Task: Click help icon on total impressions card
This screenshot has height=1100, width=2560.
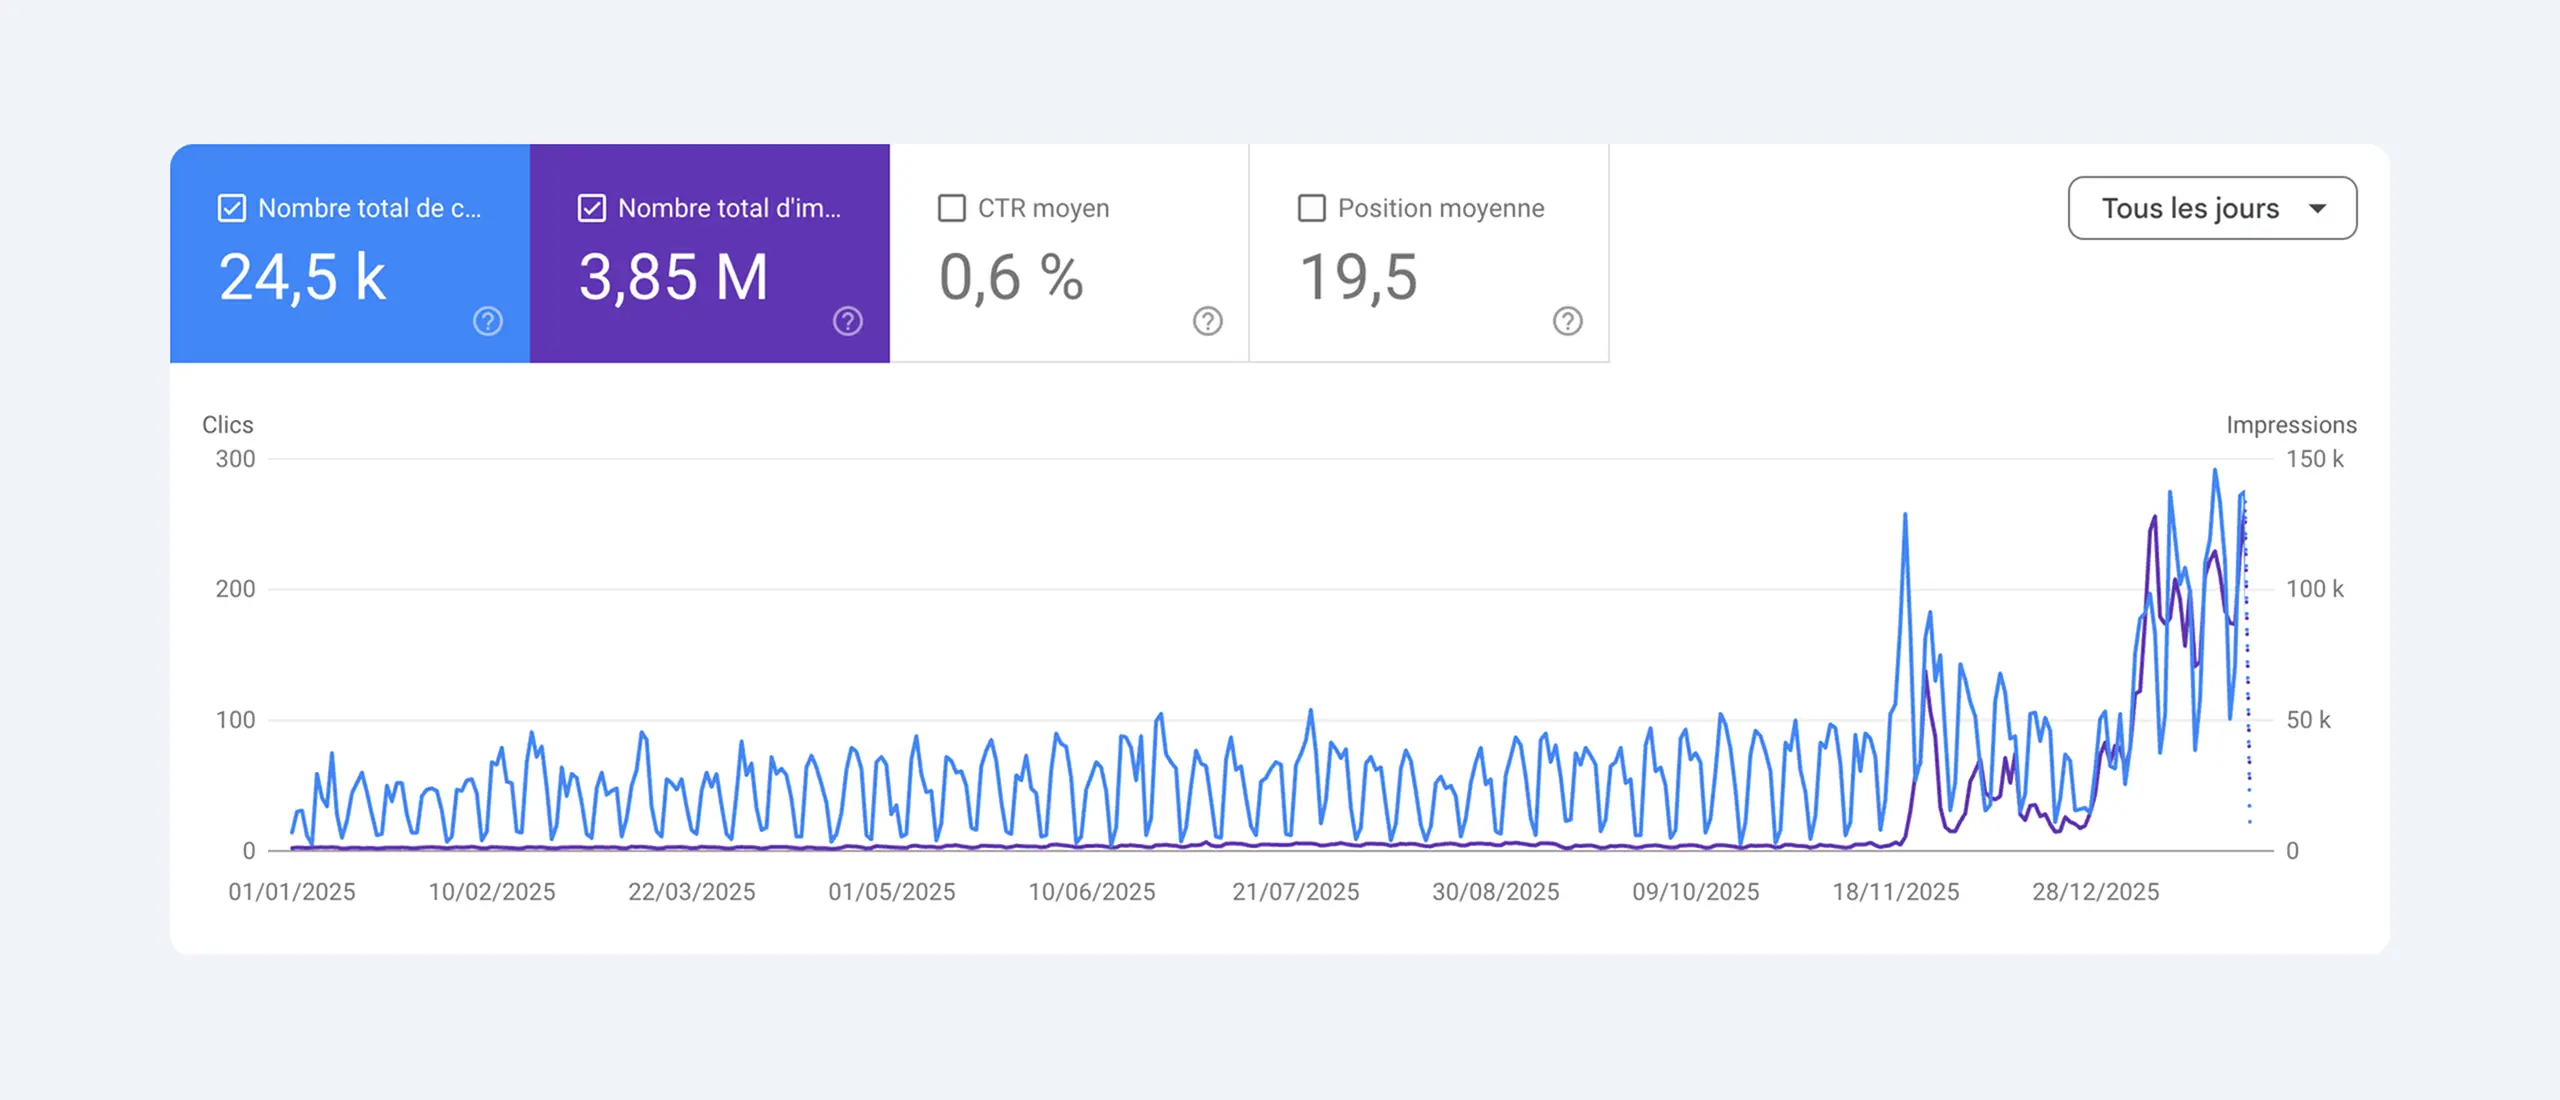Action: click(x=847, y=321)
